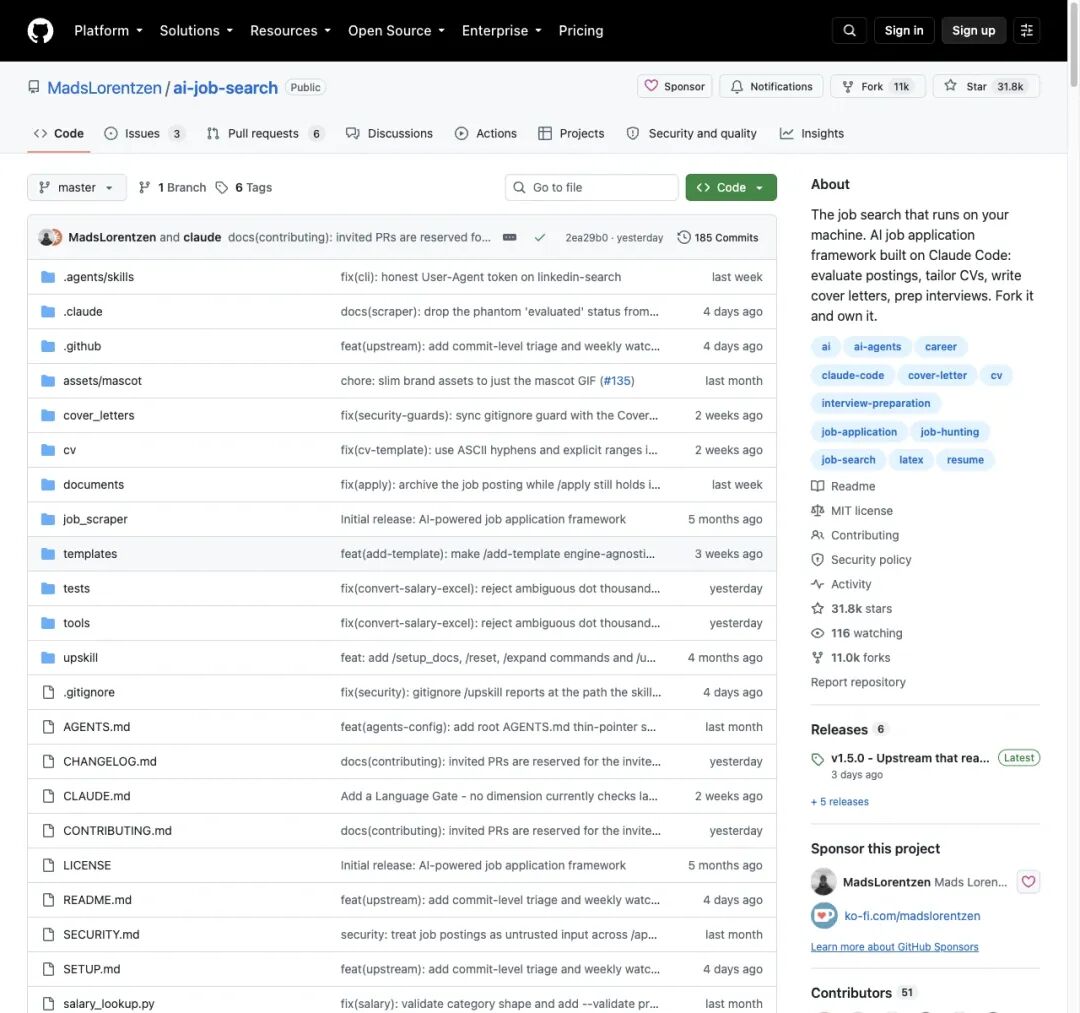Screen dimensions: 1080x1013
Task: Open the Pricing page
Action: coord(581,31)
